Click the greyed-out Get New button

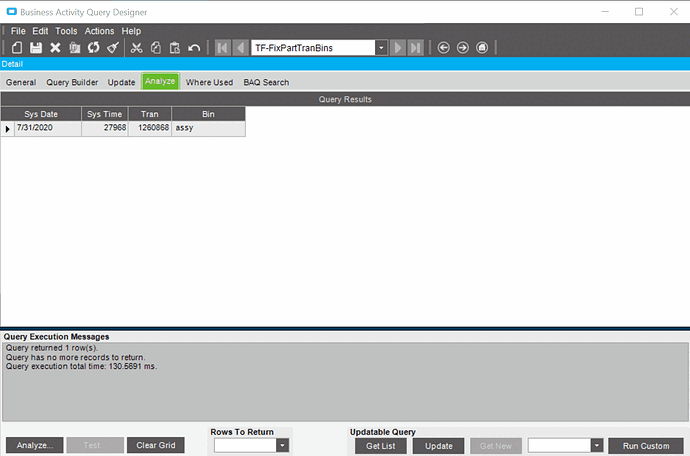pyautogui.click(x=496, y=446)
